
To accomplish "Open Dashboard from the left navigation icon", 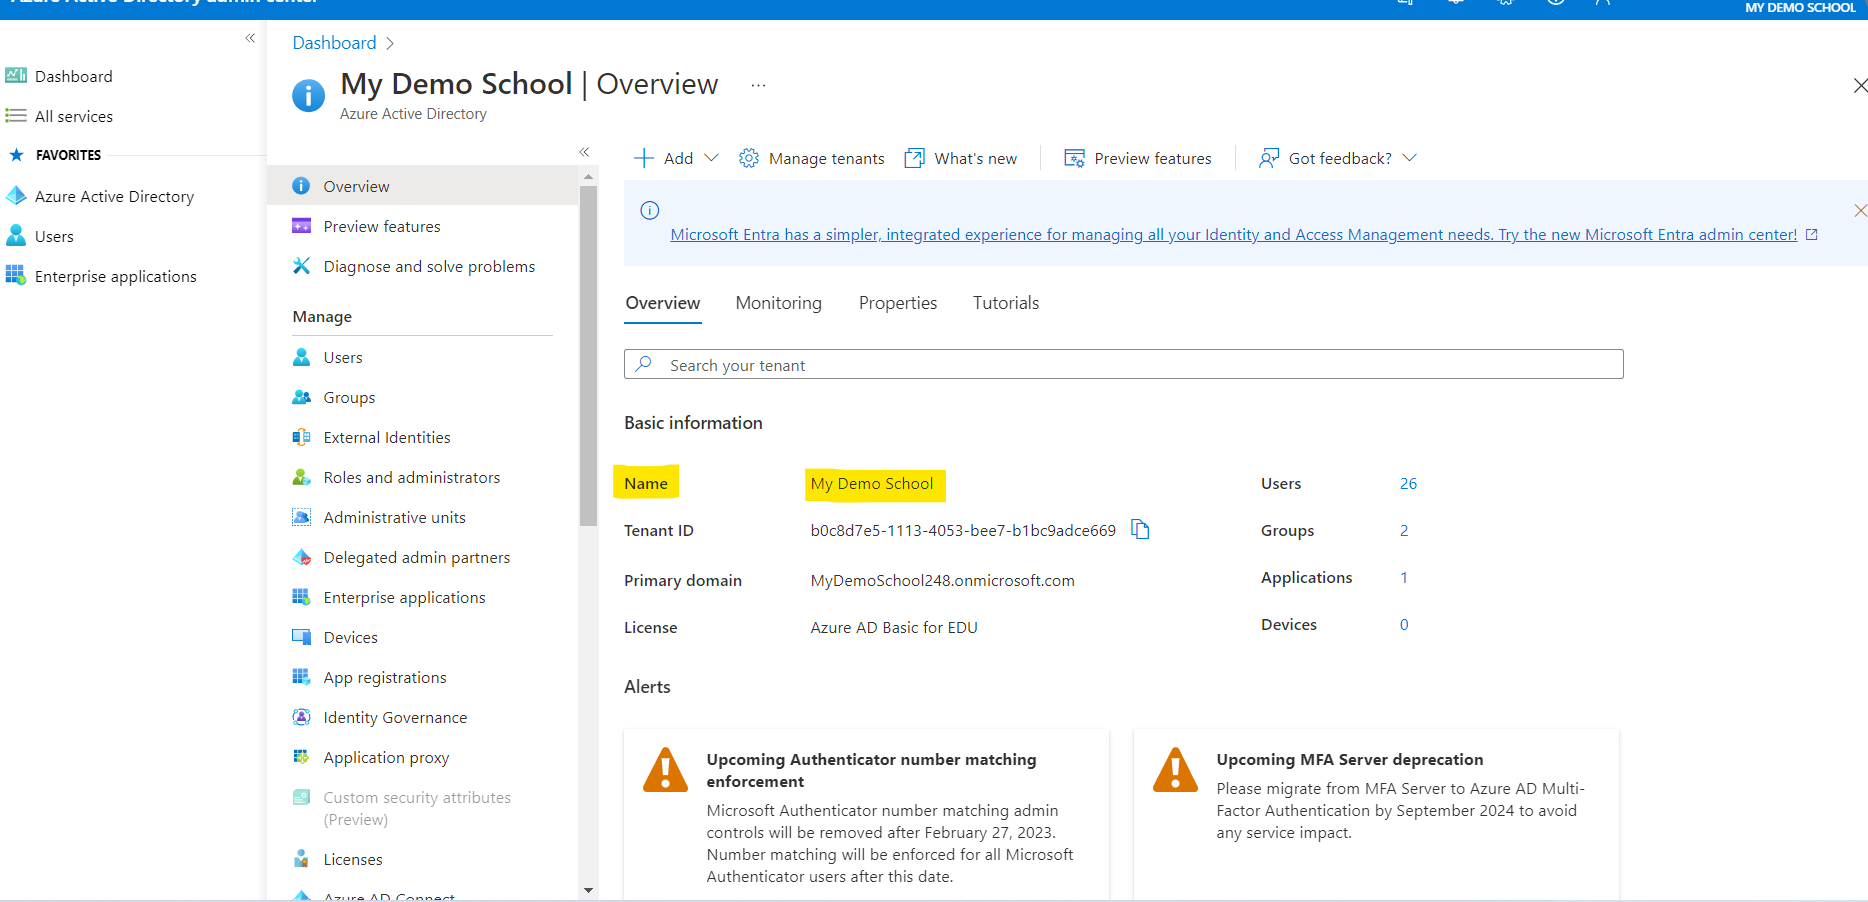I will [x=16, y=76].
